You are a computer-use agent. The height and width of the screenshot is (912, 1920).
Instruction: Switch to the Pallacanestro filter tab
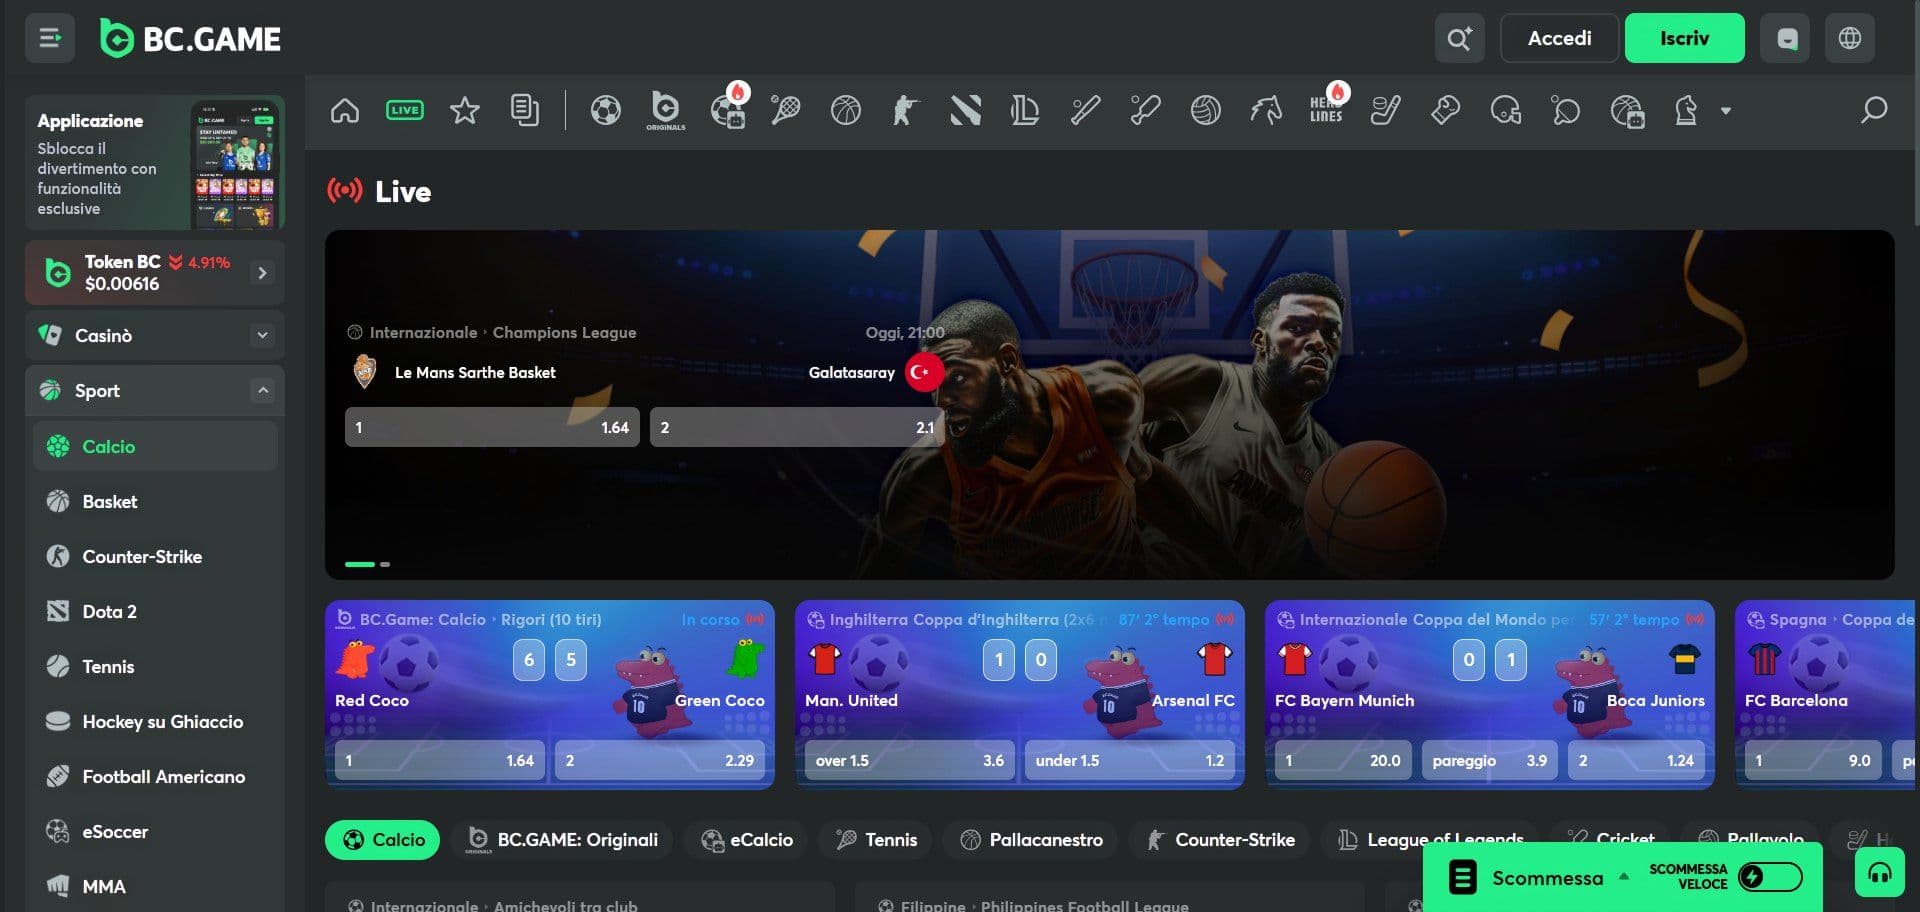[x=1029, y=840]
